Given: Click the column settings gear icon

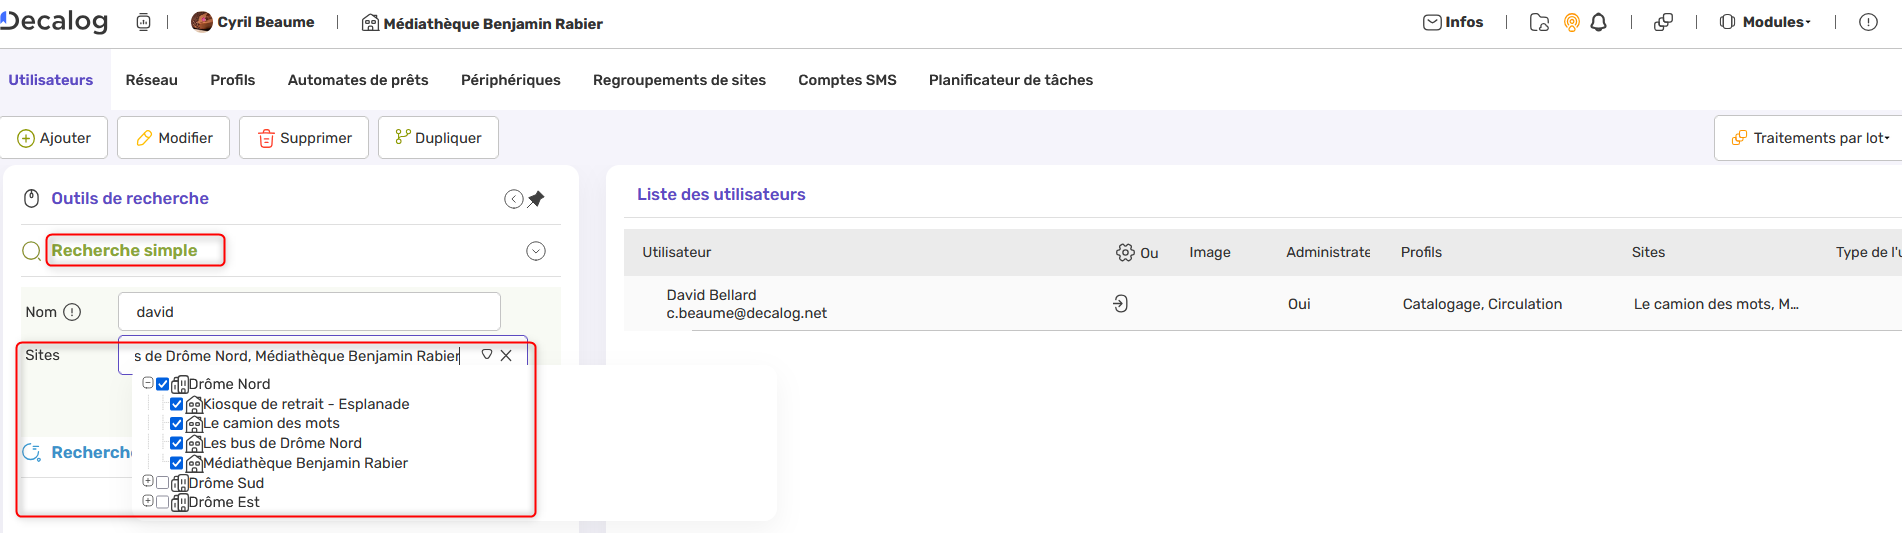Looking at the screenshot, I should (1125, 252).
